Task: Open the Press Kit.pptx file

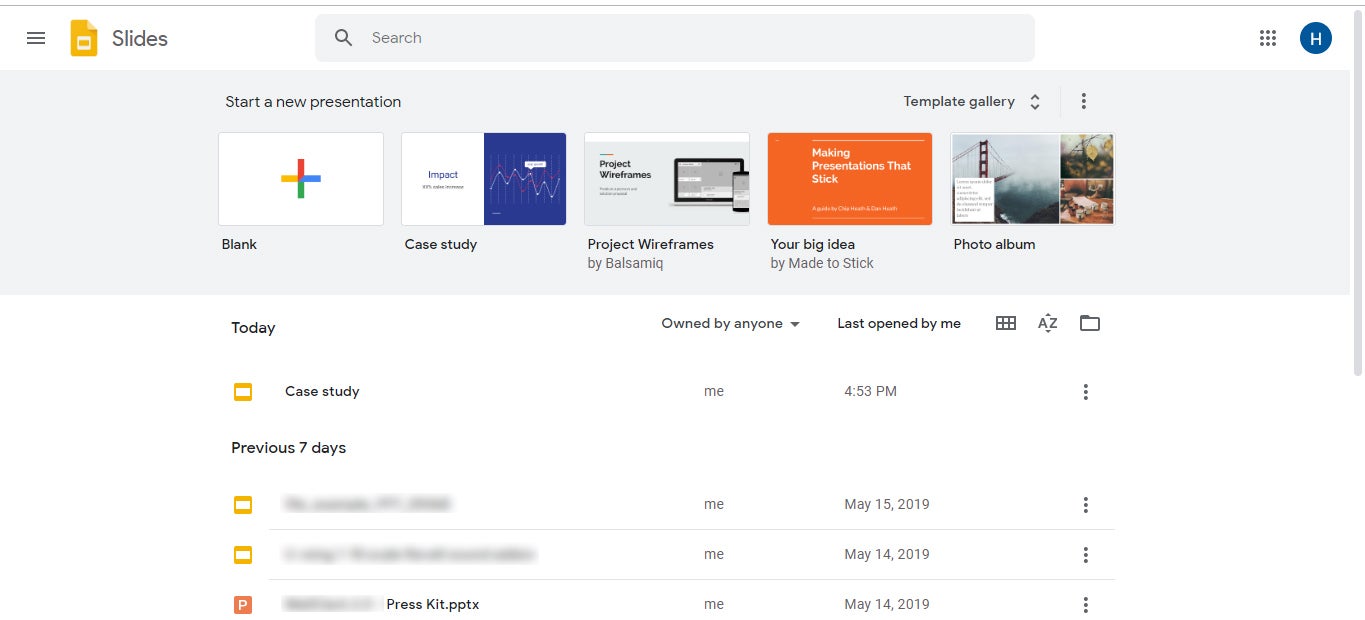Action: [x=432, y=605]
